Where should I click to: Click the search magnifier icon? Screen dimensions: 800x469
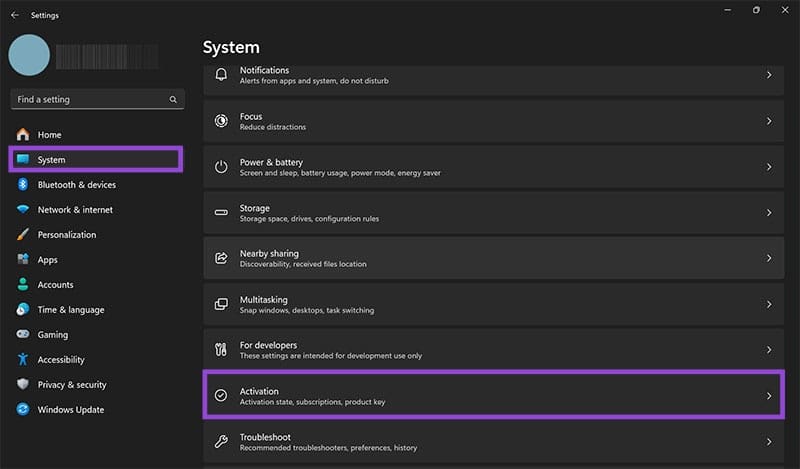coord(173,100)
